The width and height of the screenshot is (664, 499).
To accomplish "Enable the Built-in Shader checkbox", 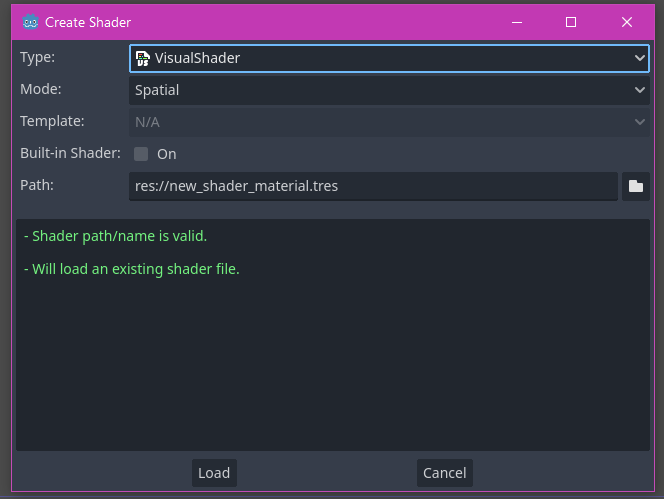I will 141,154.
